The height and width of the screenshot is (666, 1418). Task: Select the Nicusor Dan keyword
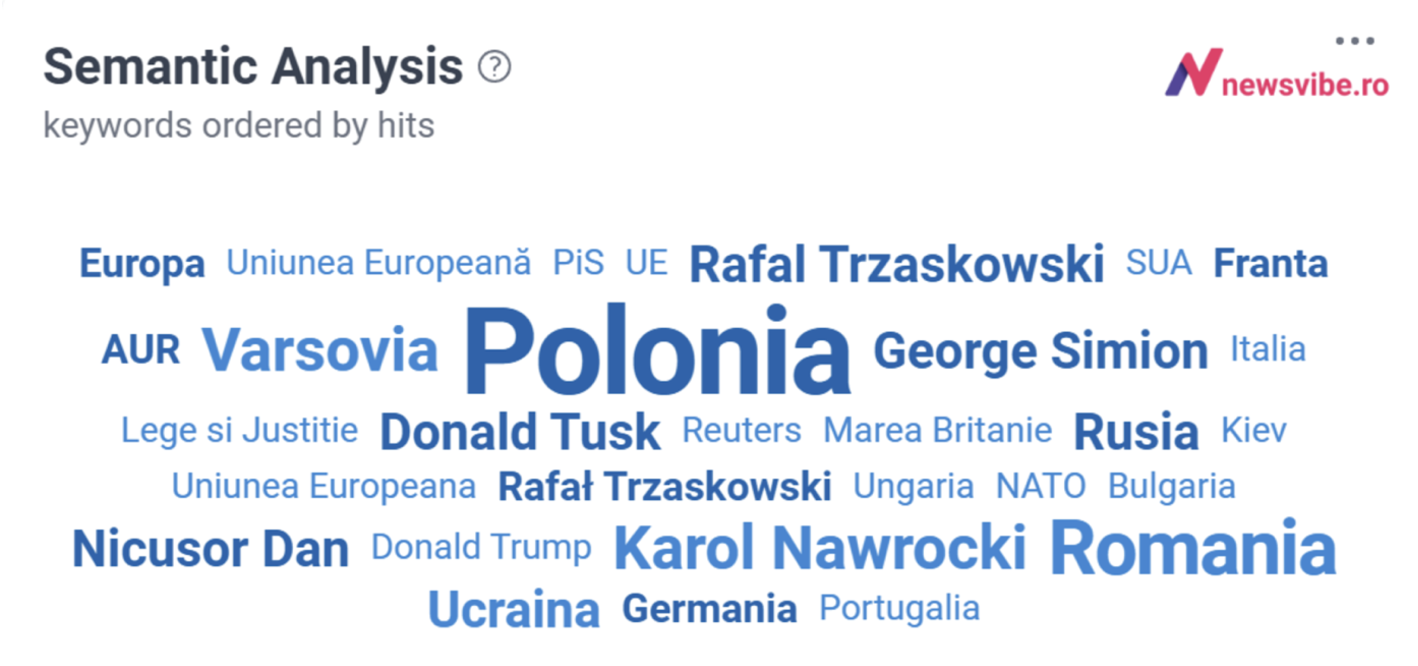click(x=210, y=549)
